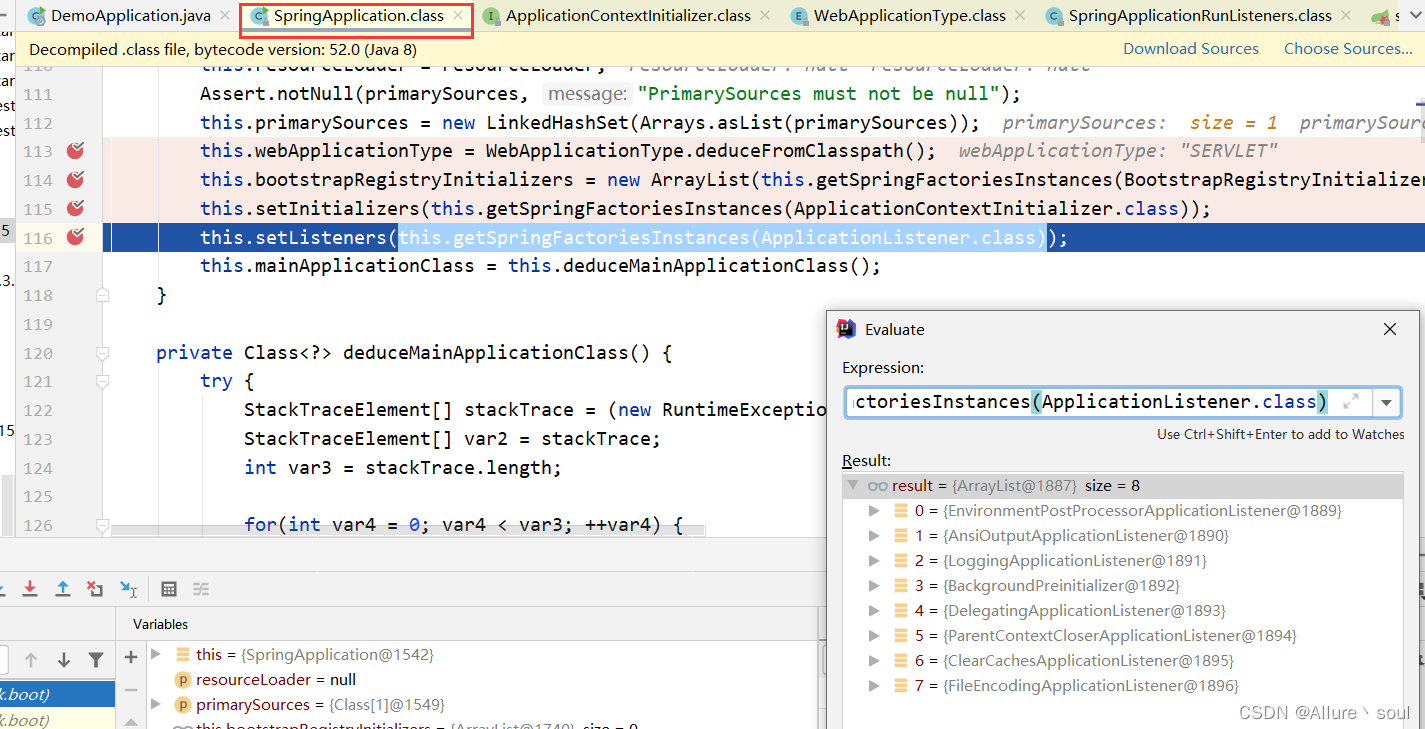The image size is (1425, 729).
Task: Collapse code fold at line 120
Action: (x=102, y=353)
